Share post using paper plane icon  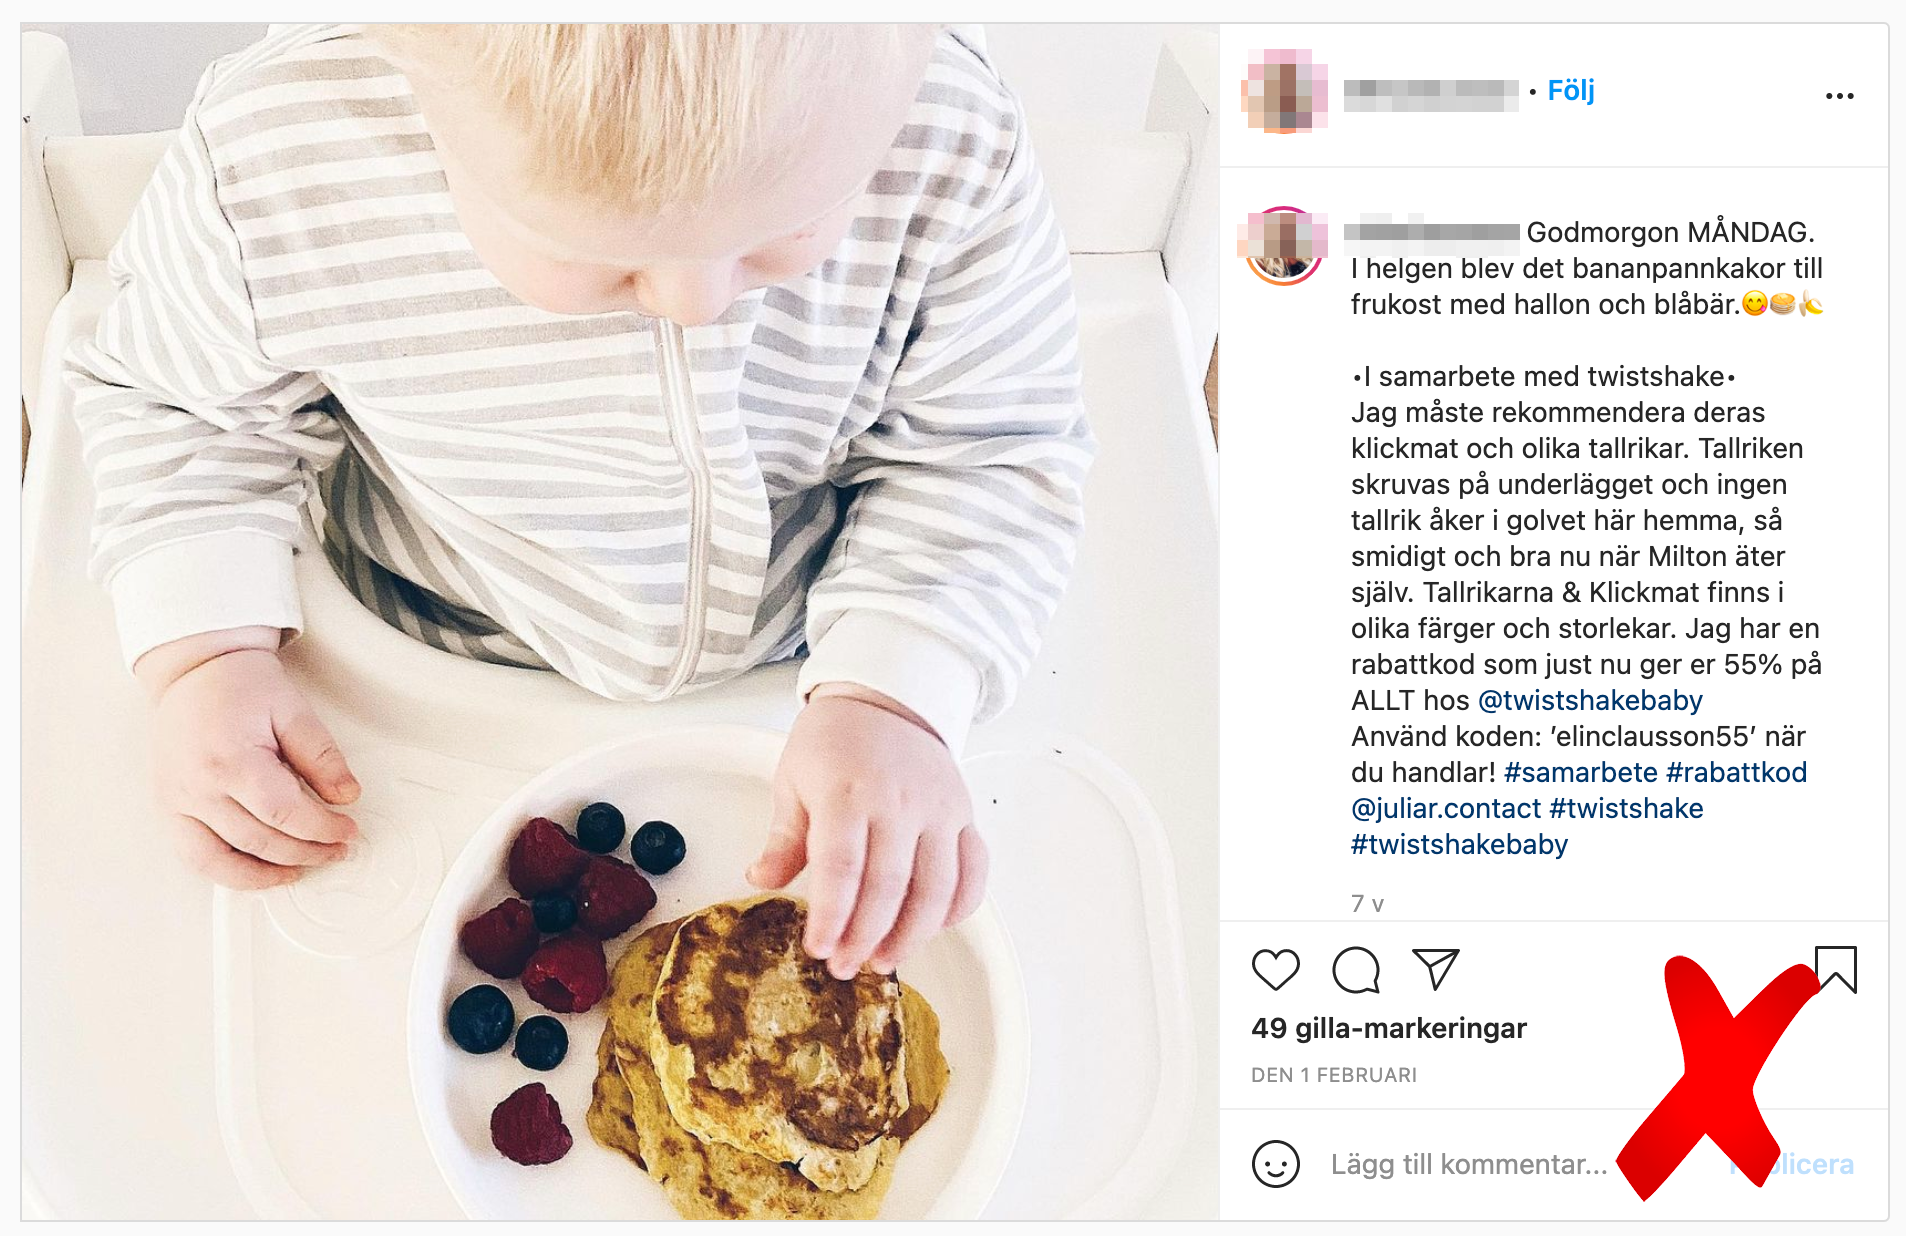[1436, 968]
